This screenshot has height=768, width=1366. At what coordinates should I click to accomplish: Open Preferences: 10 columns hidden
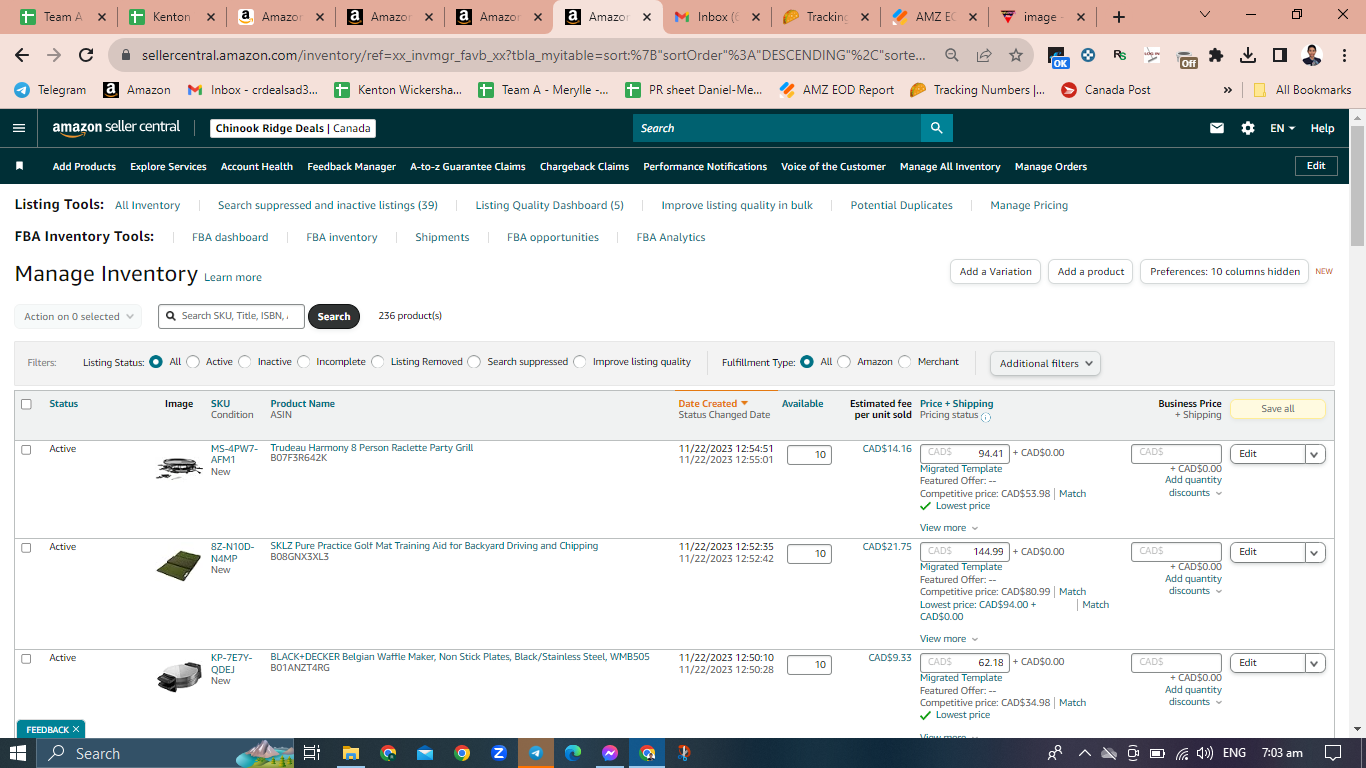click(x=1225, y=272)
